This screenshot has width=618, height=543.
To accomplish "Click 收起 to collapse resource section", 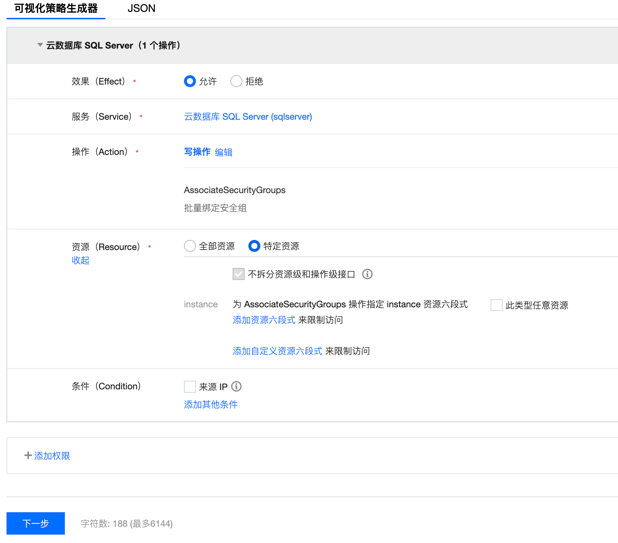I will [80, 261].
